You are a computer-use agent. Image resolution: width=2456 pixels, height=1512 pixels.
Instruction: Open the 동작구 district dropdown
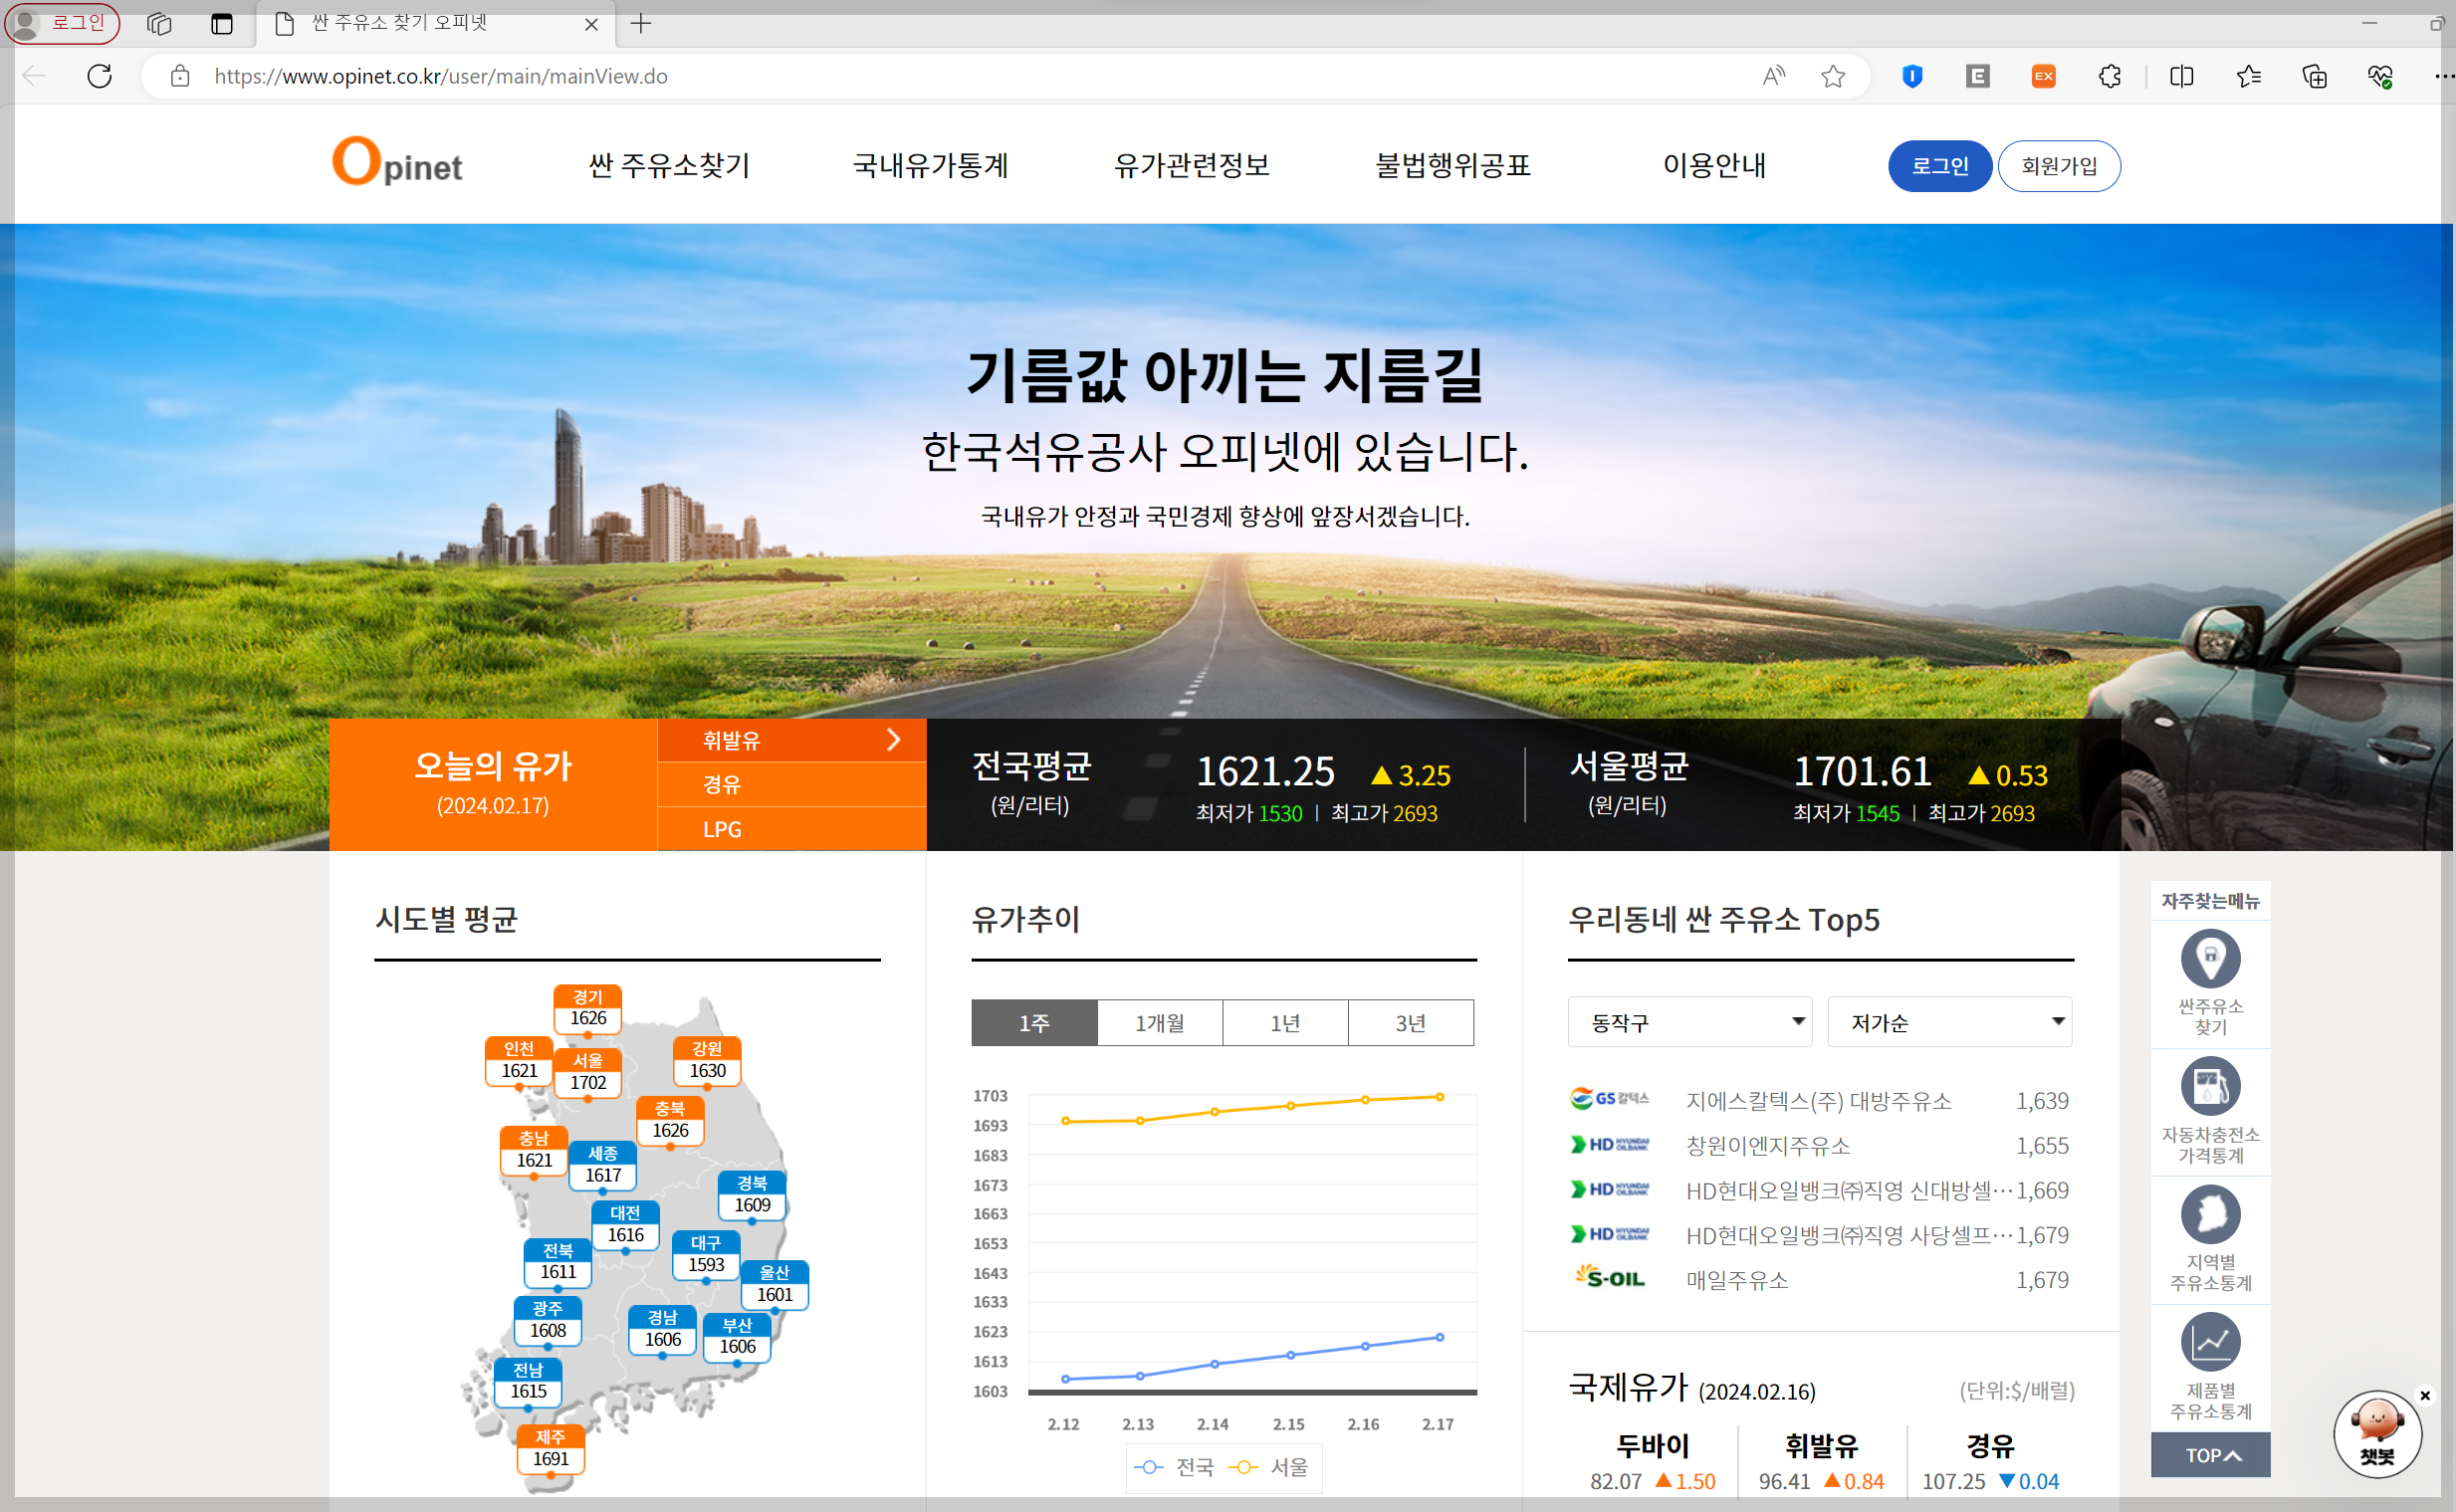pos(1689,1022)
